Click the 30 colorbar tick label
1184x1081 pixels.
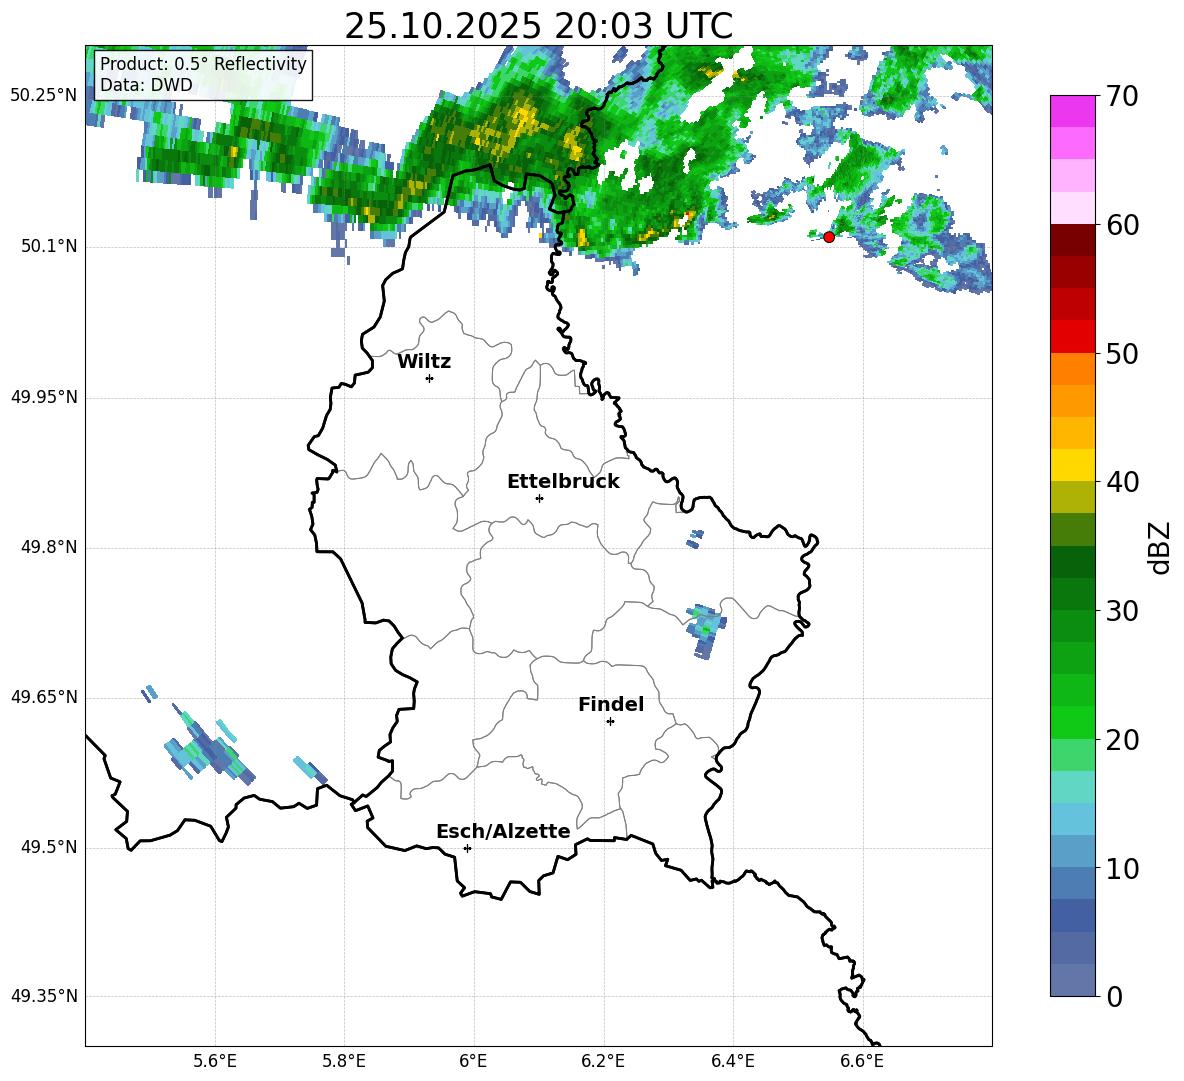(1122, 611)
